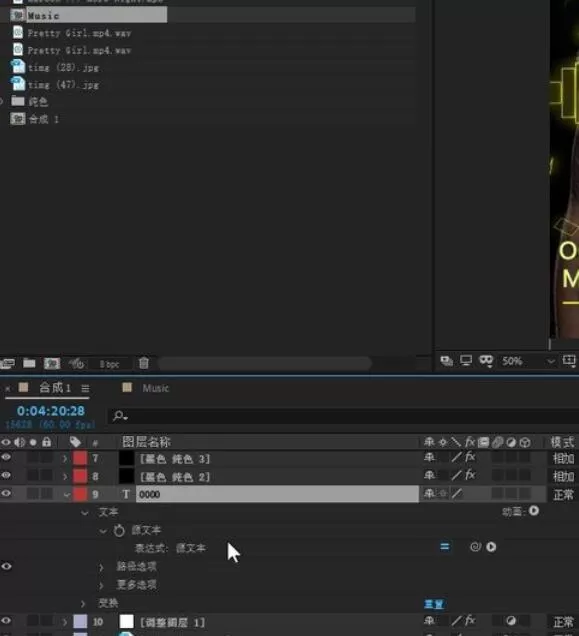
Task: Click the 0:04:20:28 current timecode
Action: coord(51,411)
